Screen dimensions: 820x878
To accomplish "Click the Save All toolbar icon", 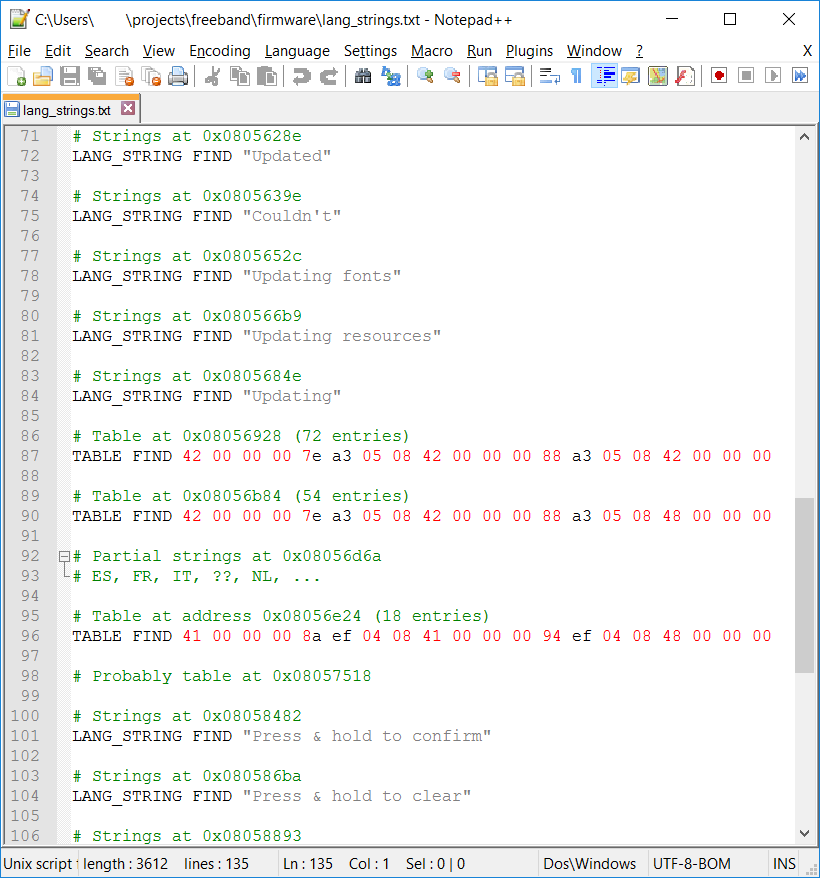I will pyautogui.click(x=97, y=76).
